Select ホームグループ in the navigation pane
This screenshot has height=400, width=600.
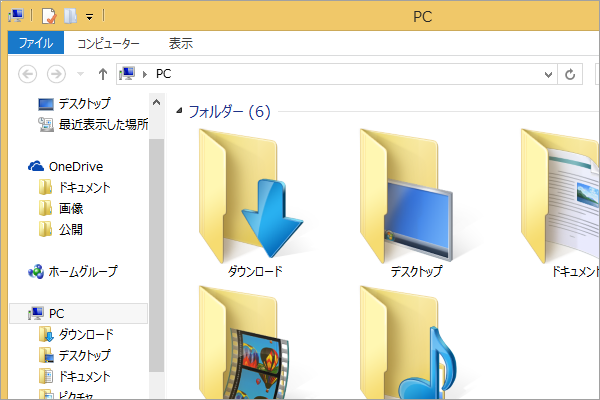point(73,272)
